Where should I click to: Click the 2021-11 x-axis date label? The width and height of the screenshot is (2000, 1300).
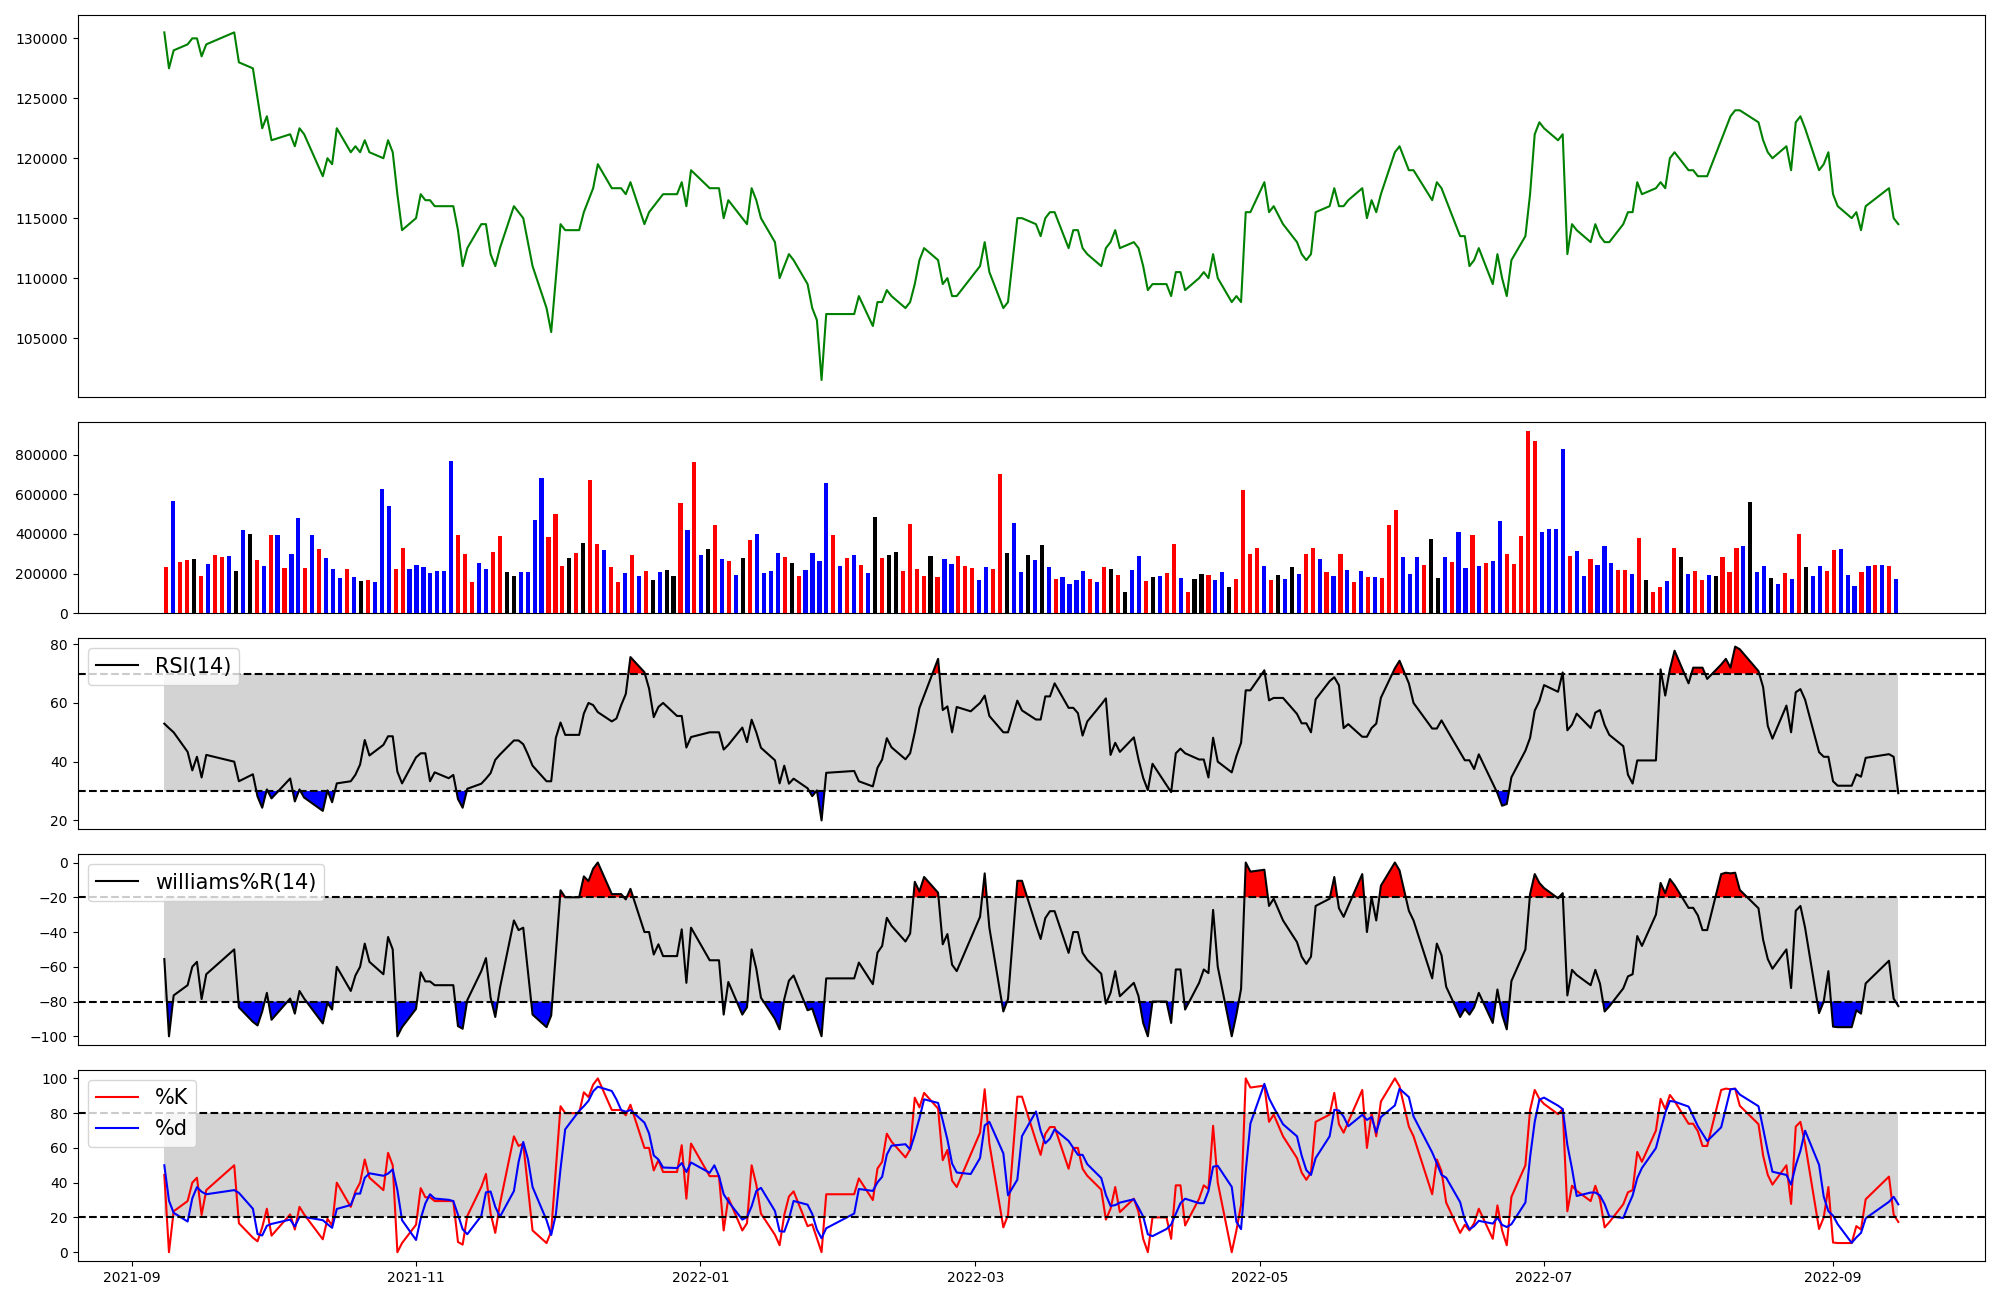pos(415,1277)
